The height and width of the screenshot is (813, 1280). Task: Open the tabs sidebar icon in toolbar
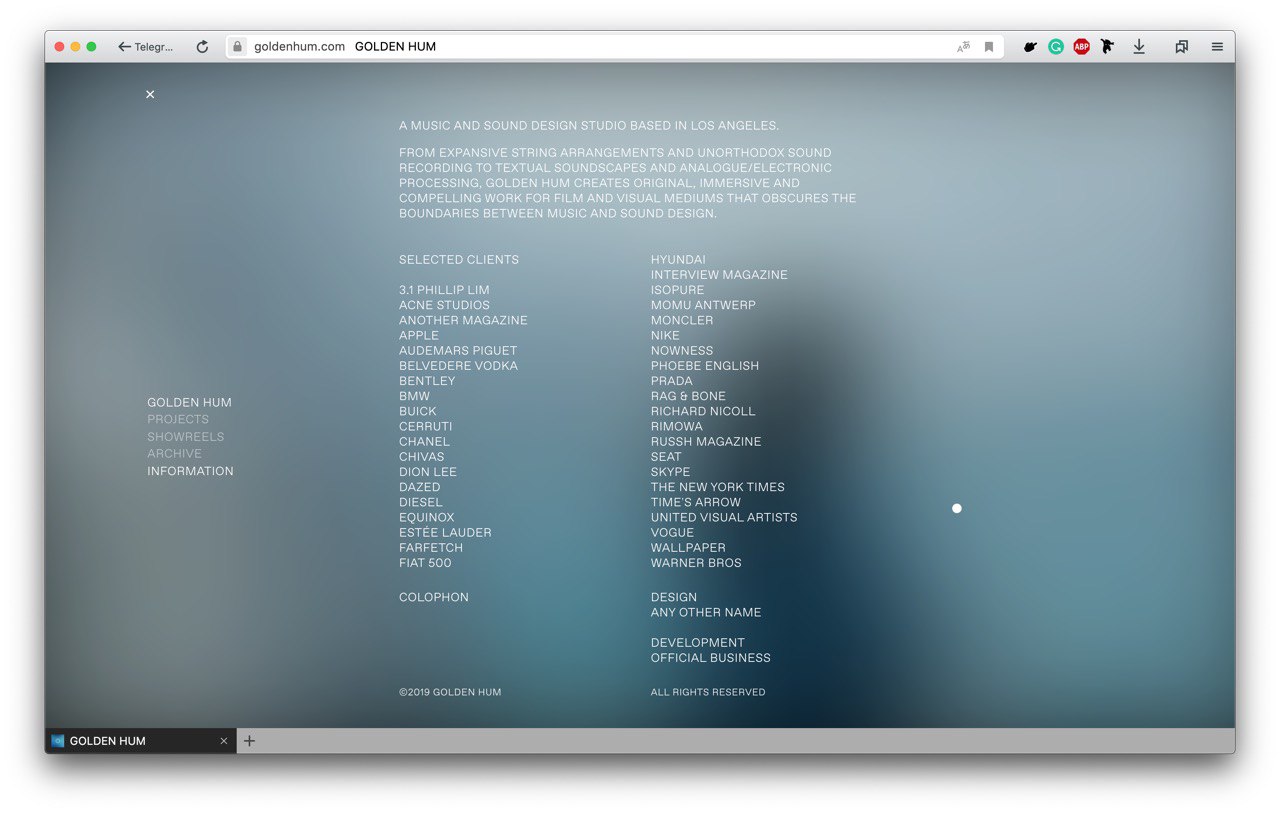point(1182,47)
